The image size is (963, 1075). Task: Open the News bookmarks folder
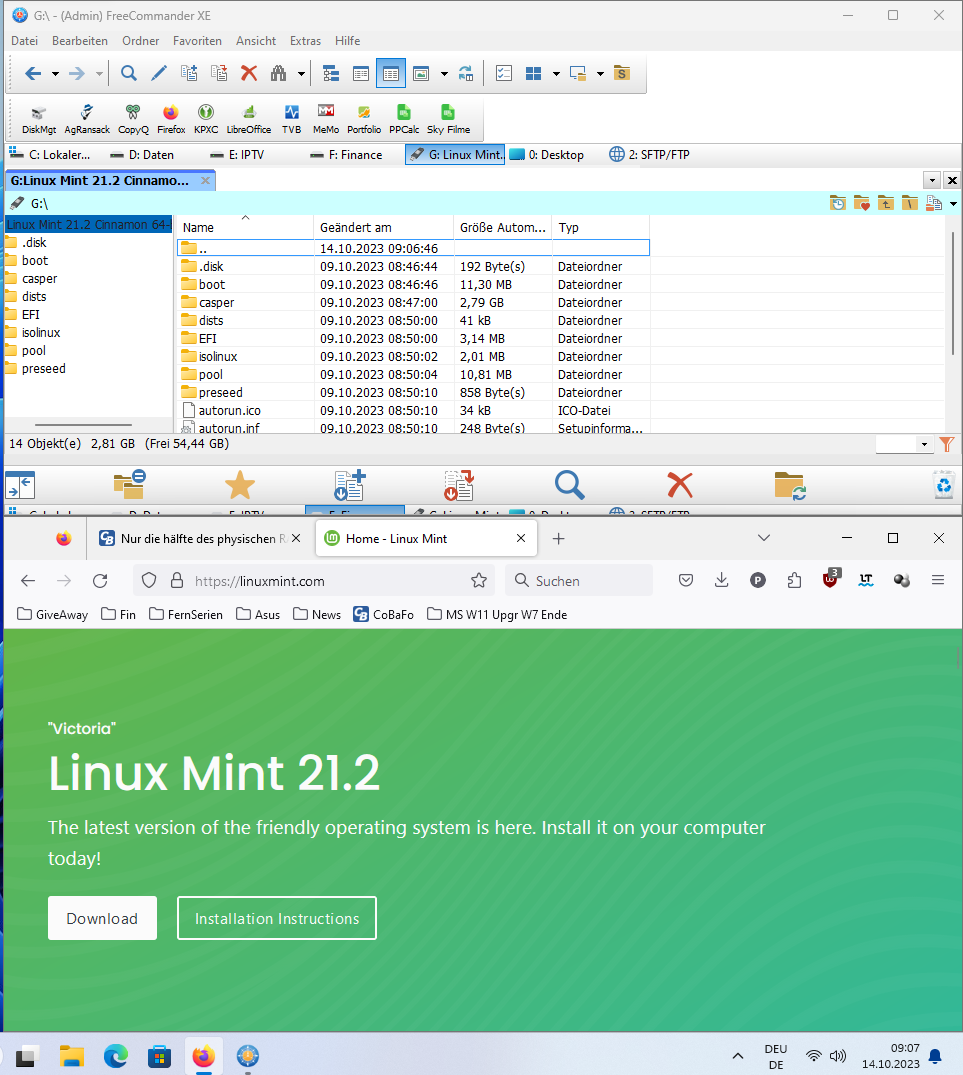317,614
